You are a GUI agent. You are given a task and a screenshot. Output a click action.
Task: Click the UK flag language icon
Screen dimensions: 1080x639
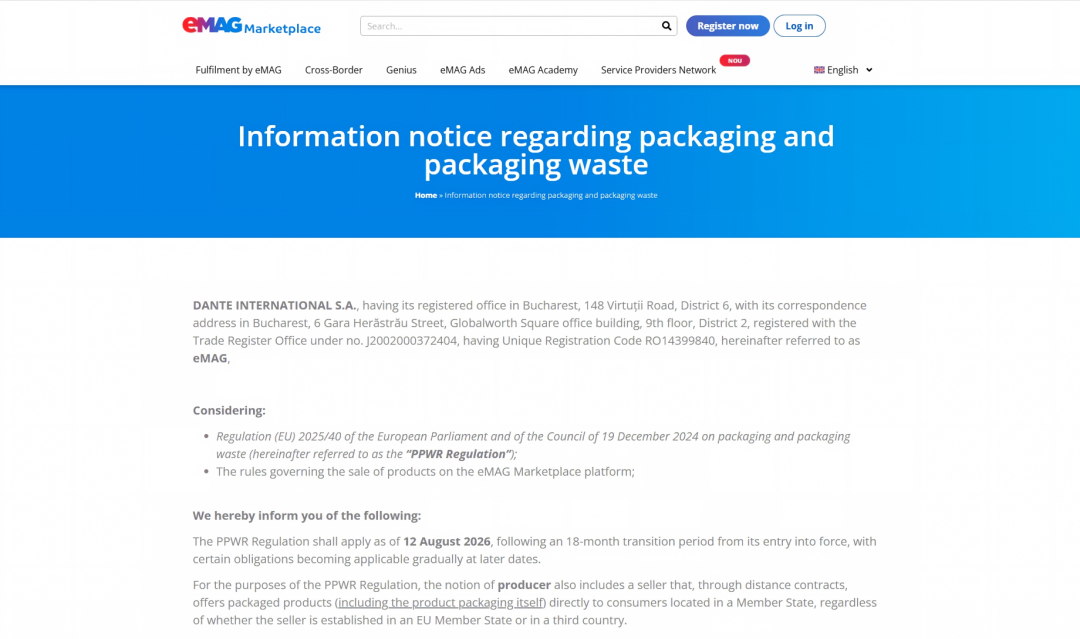click(x=819, y=70)
